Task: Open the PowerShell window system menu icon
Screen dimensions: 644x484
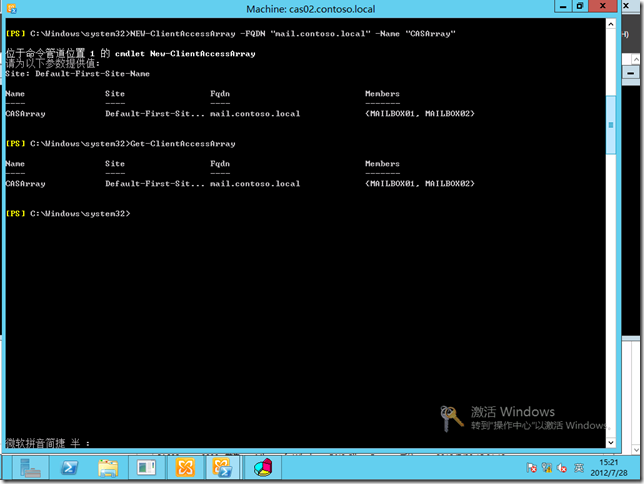Action: pyautogui.click(x=12, y=9)
